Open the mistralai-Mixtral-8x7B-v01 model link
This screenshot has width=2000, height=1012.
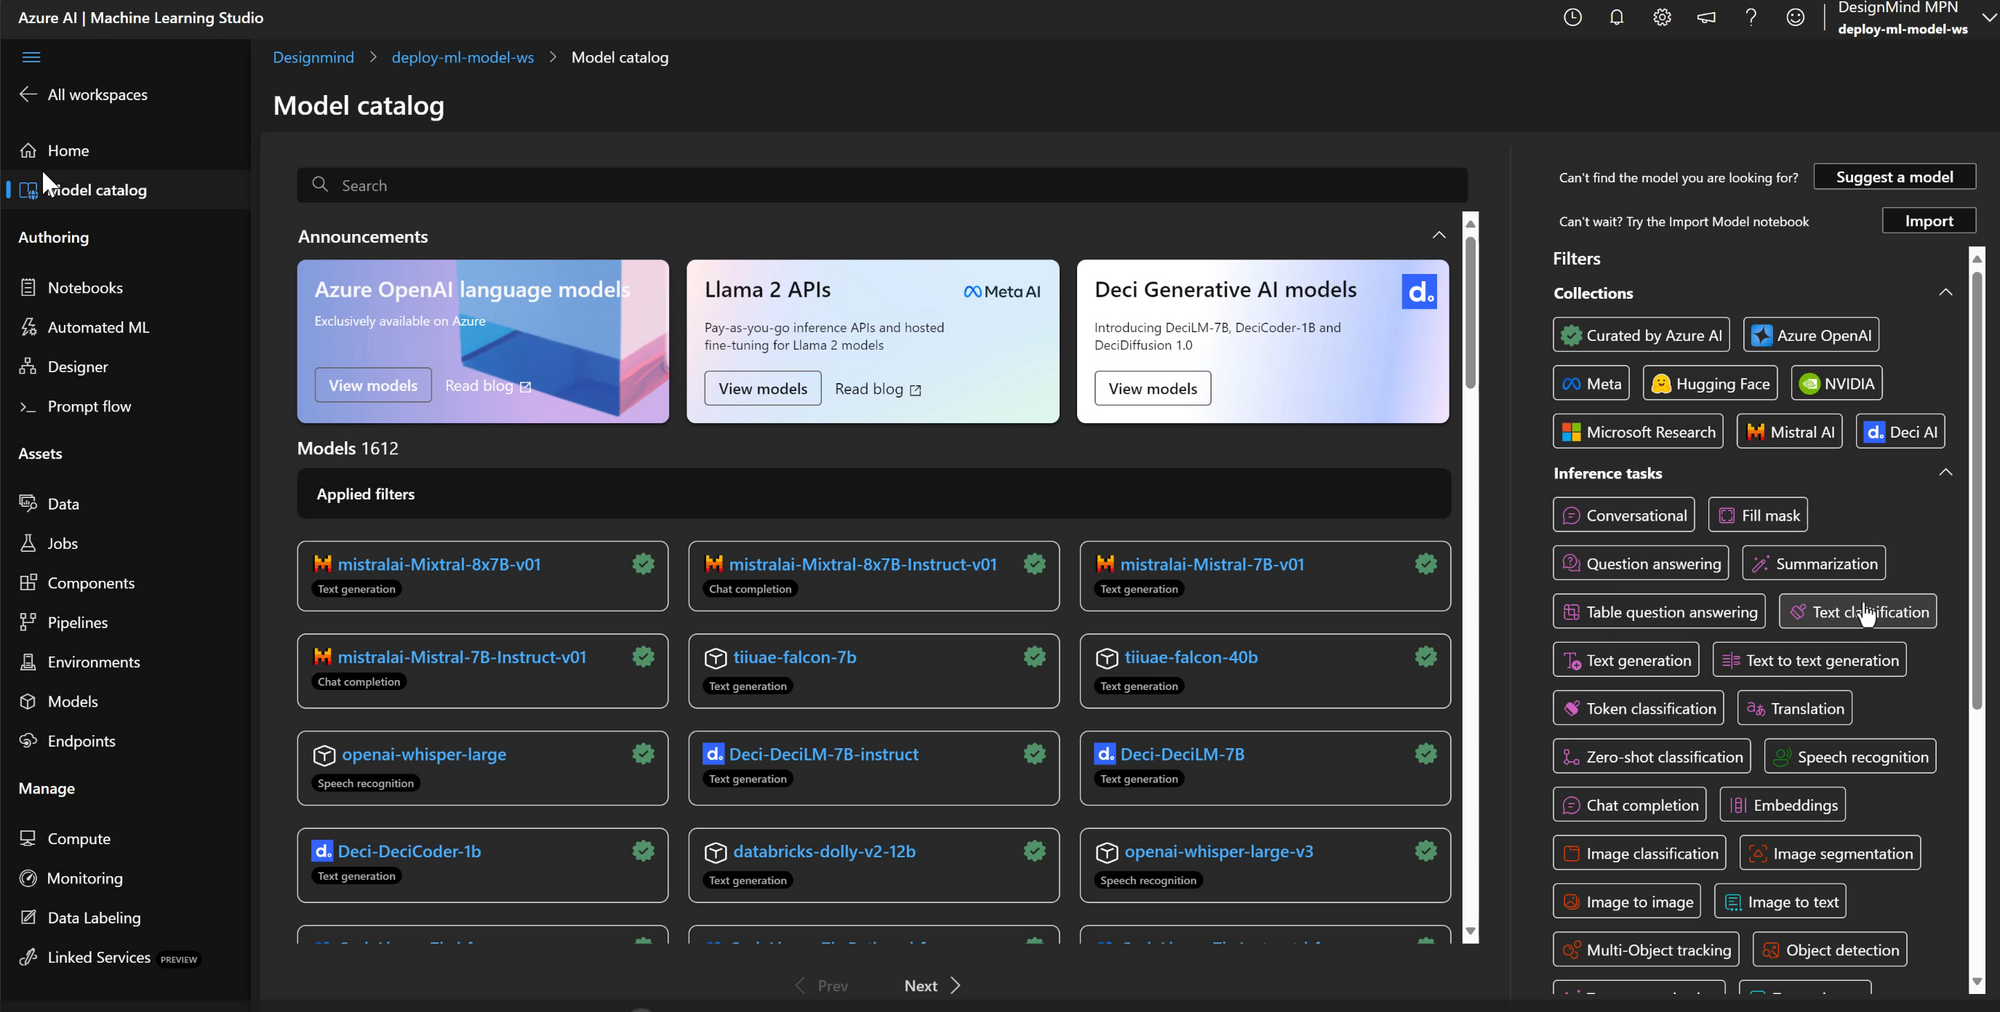pos(439,565)
